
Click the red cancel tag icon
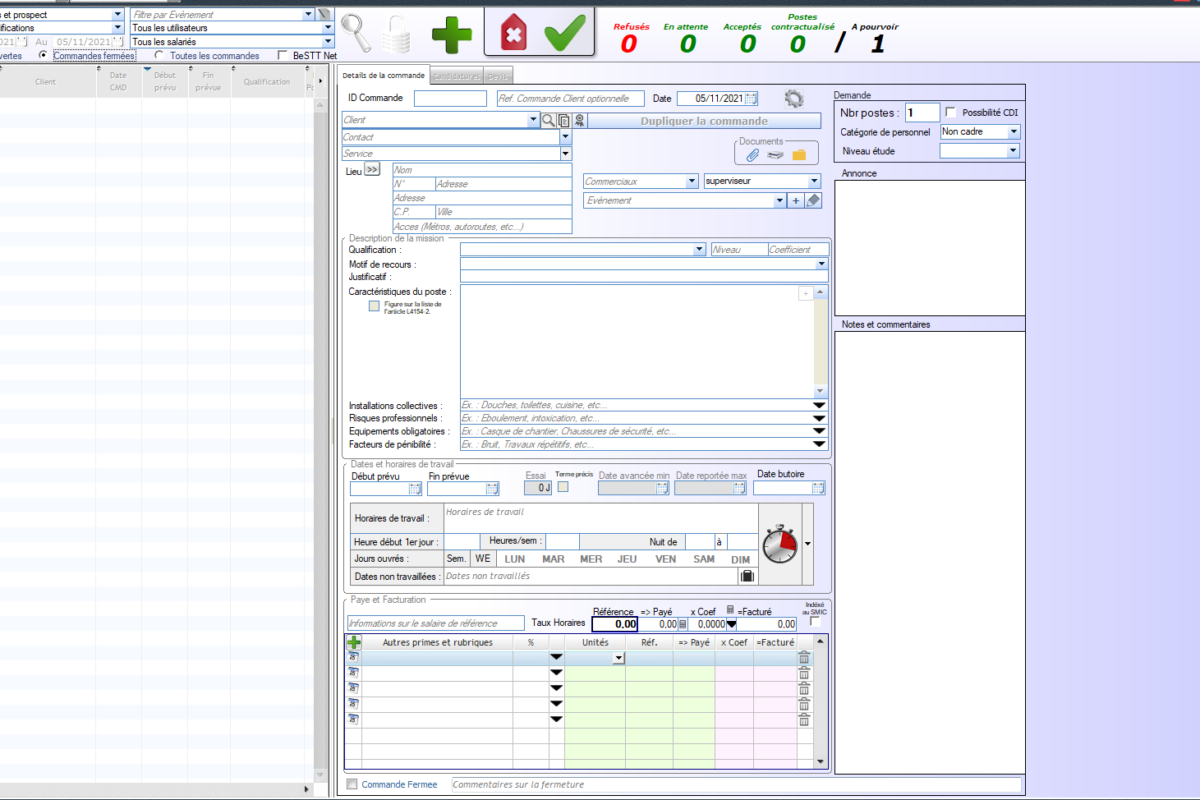512,34
